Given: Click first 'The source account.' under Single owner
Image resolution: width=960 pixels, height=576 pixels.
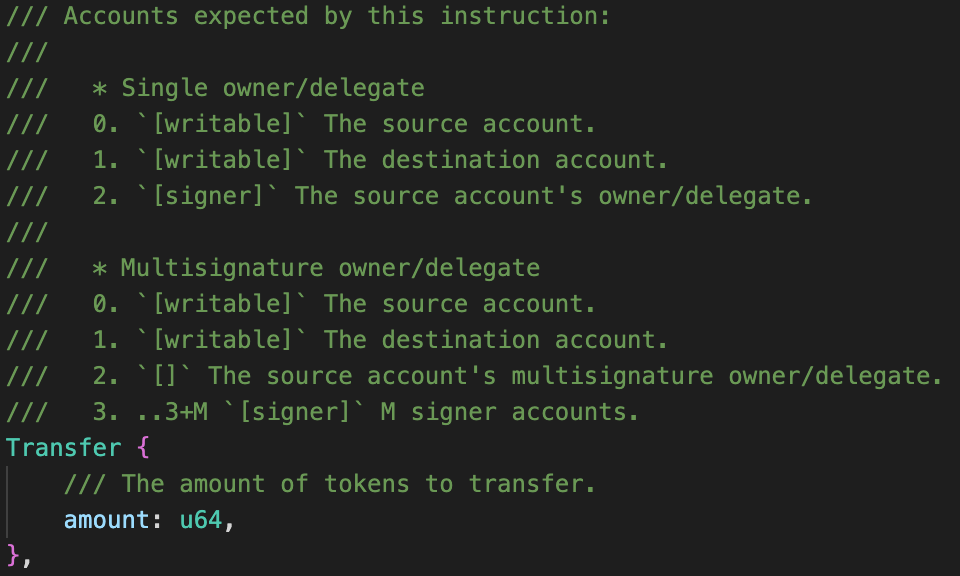Looking at the screenshot, I should pyautogui.click(x=459, y=124).
